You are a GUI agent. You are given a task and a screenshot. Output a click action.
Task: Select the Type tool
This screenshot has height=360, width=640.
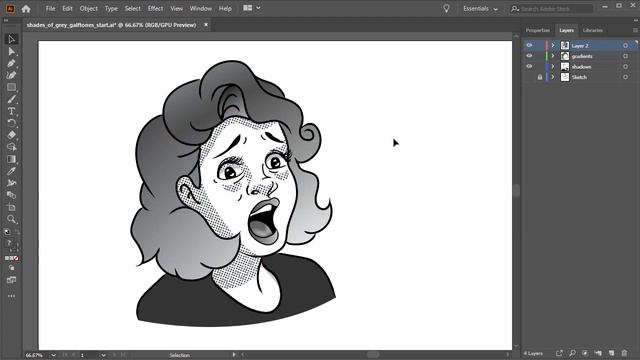click(x=11, y=111)
